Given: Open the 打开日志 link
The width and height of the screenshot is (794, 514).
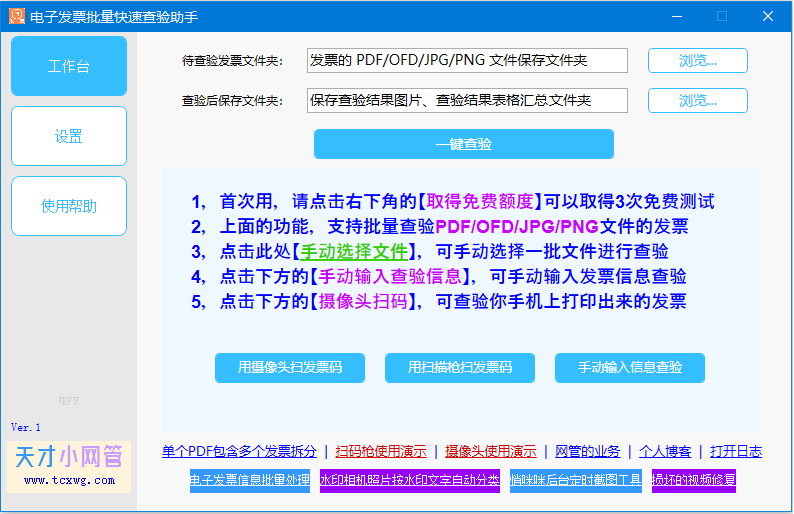Looking at the screenshot, I should (736, 451).
